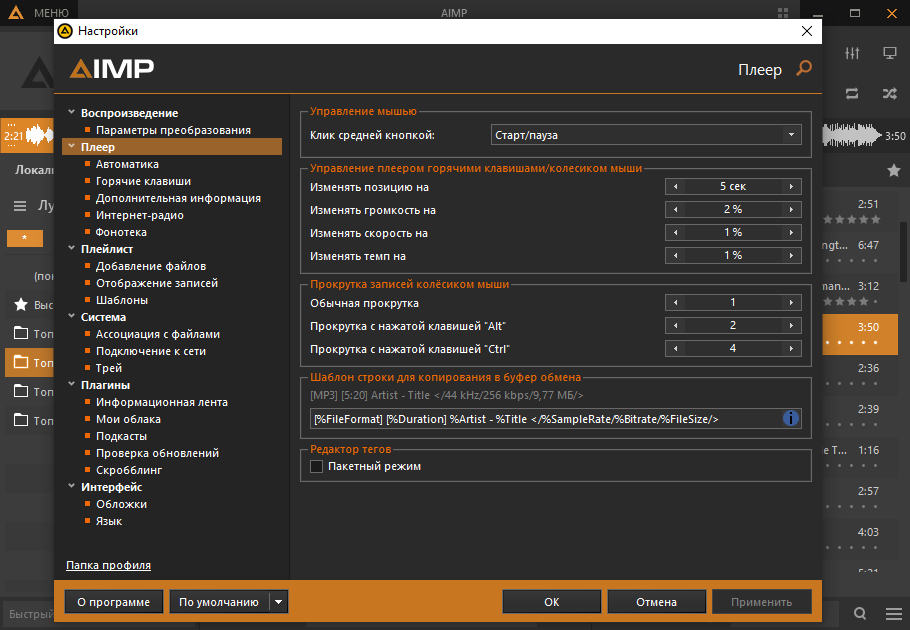Increase Изменять громкость на value
Image resolution: width=910 pixels, height=630 pixels.
[791, 209]
